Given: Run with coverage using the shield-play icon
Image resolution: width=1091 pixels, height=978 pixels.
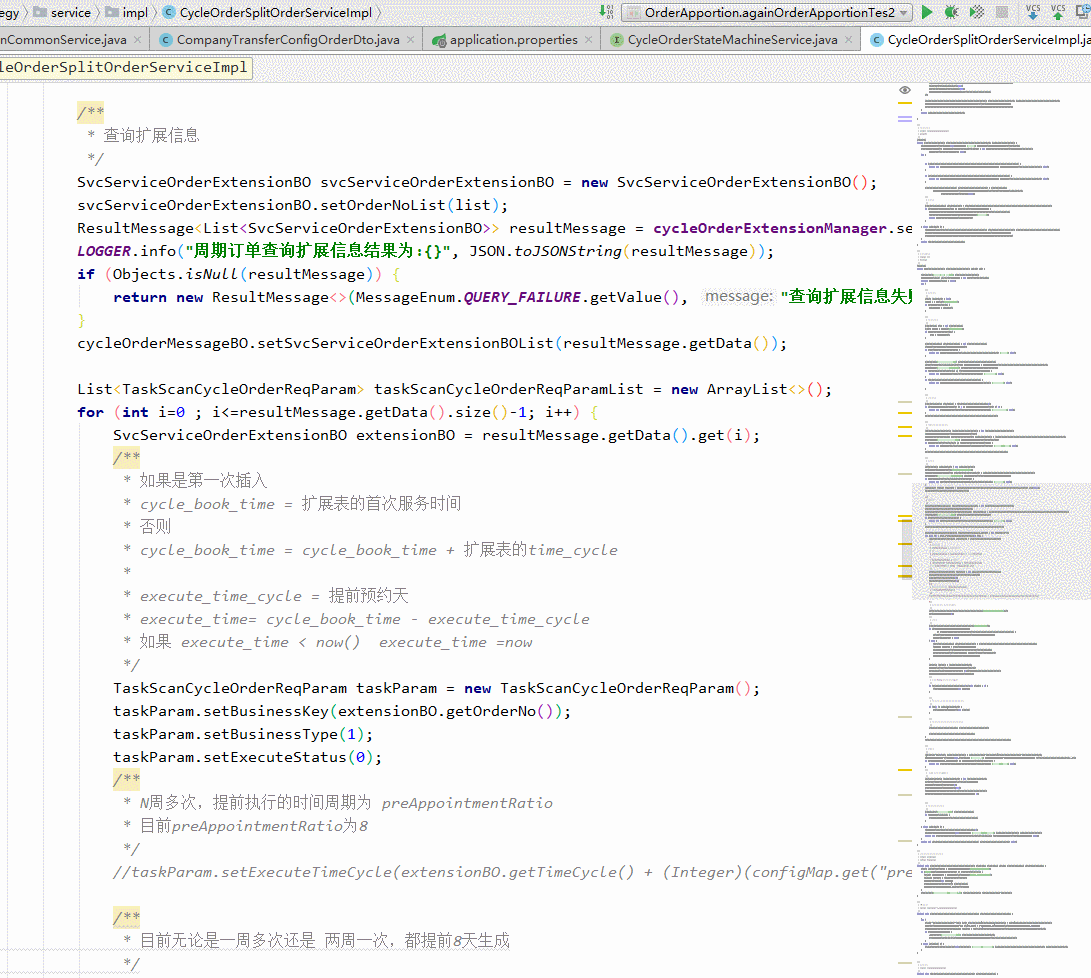Looking at the screenshot, I should (x=977, y=12).
